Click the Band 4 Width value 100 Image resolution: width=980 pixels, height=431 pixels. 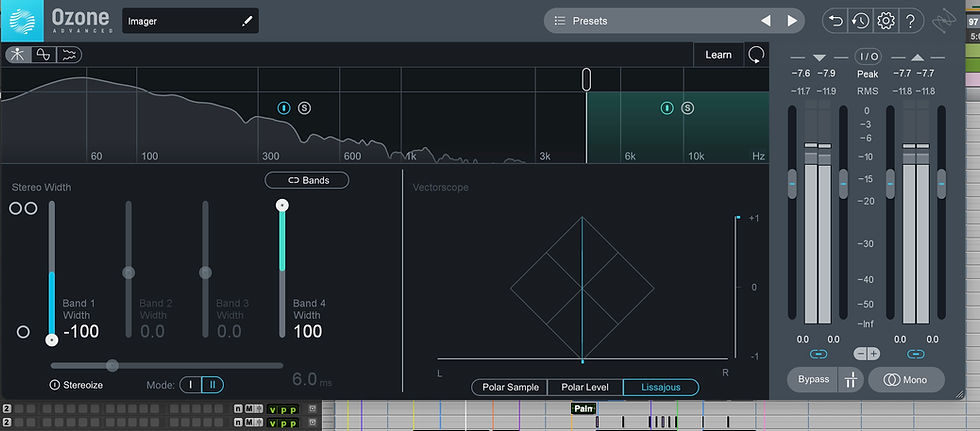click(308, 332)
